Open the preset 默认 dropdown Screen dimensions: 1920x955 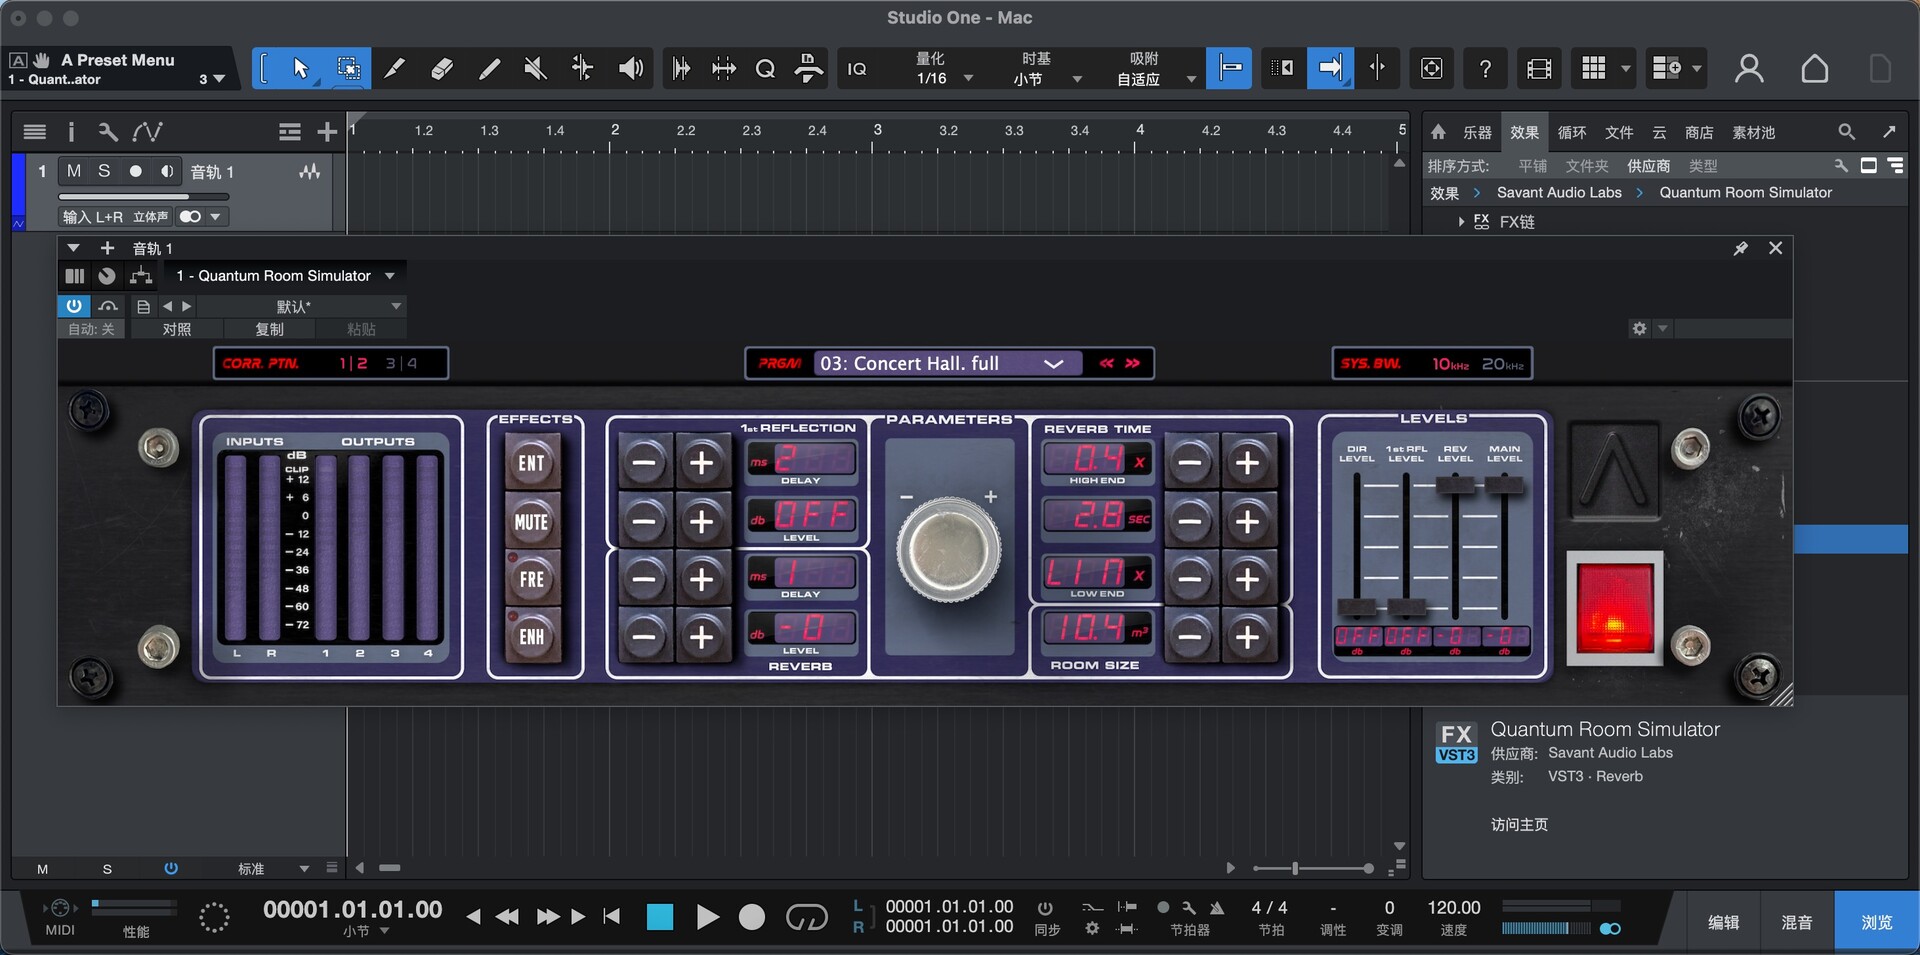(x=303, y=306)
